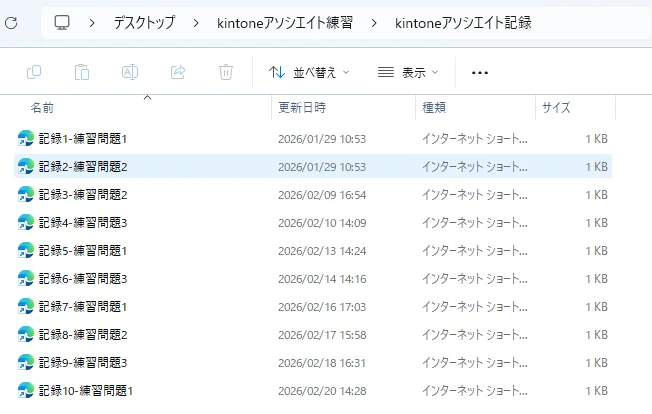
Task: Select the file 記録3-練習問題2
Action: tap(83, 195)
